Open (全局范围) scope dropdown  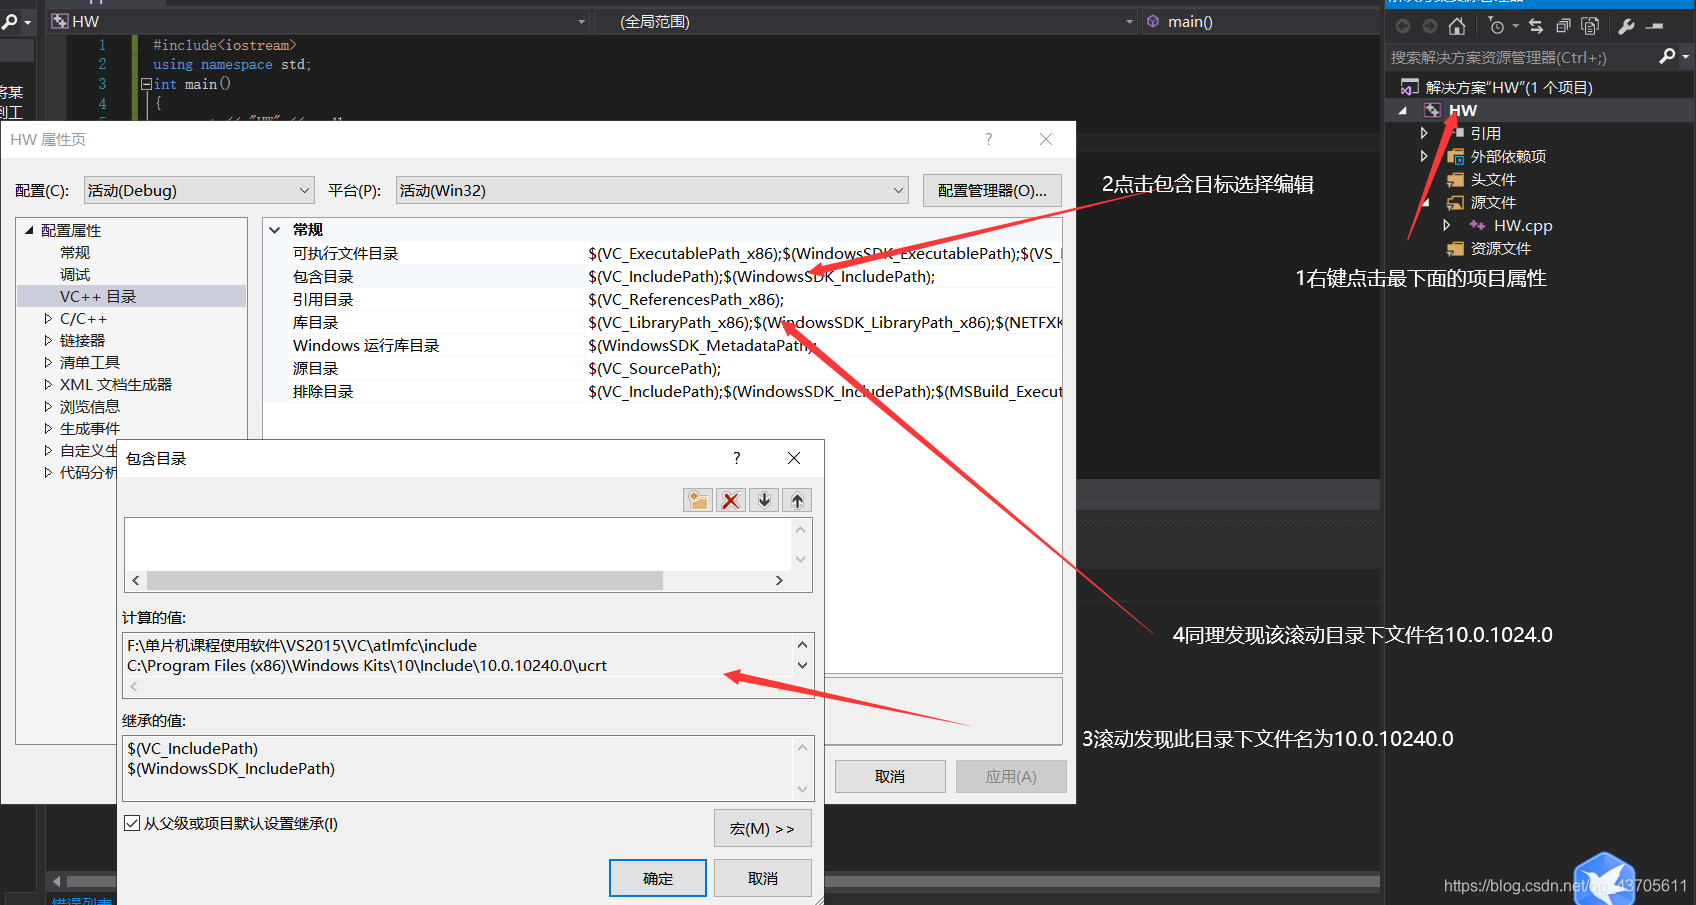(1130, 21)
